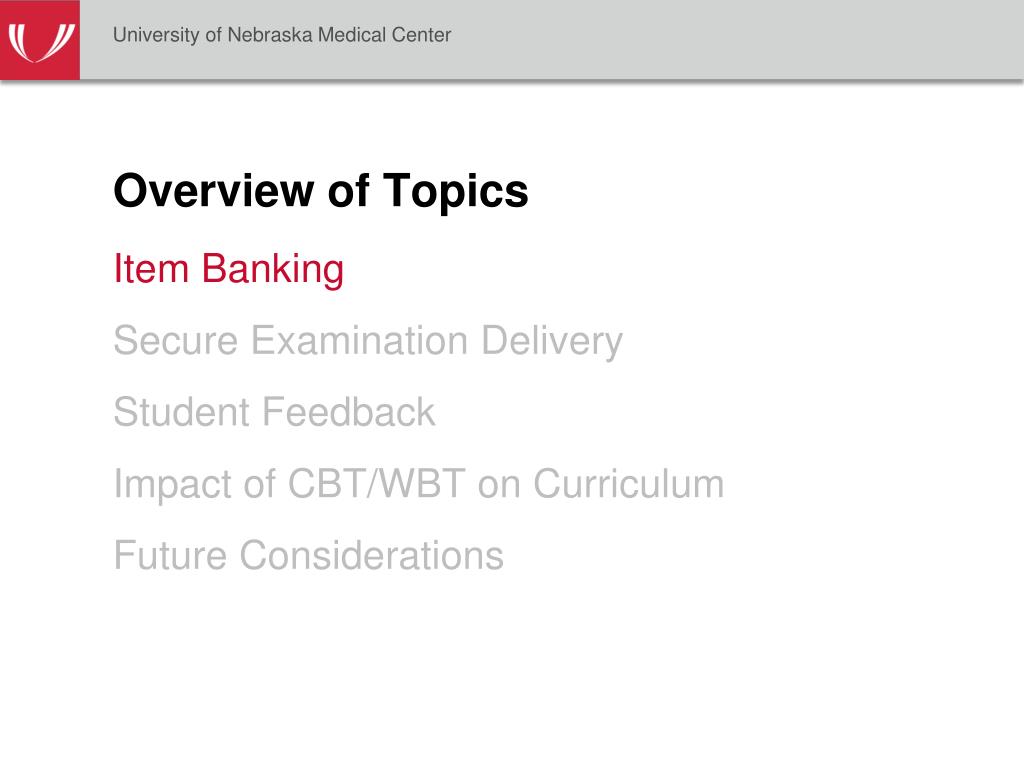
Task: Click the word Overview in the title
Action: tap(214, 191)
